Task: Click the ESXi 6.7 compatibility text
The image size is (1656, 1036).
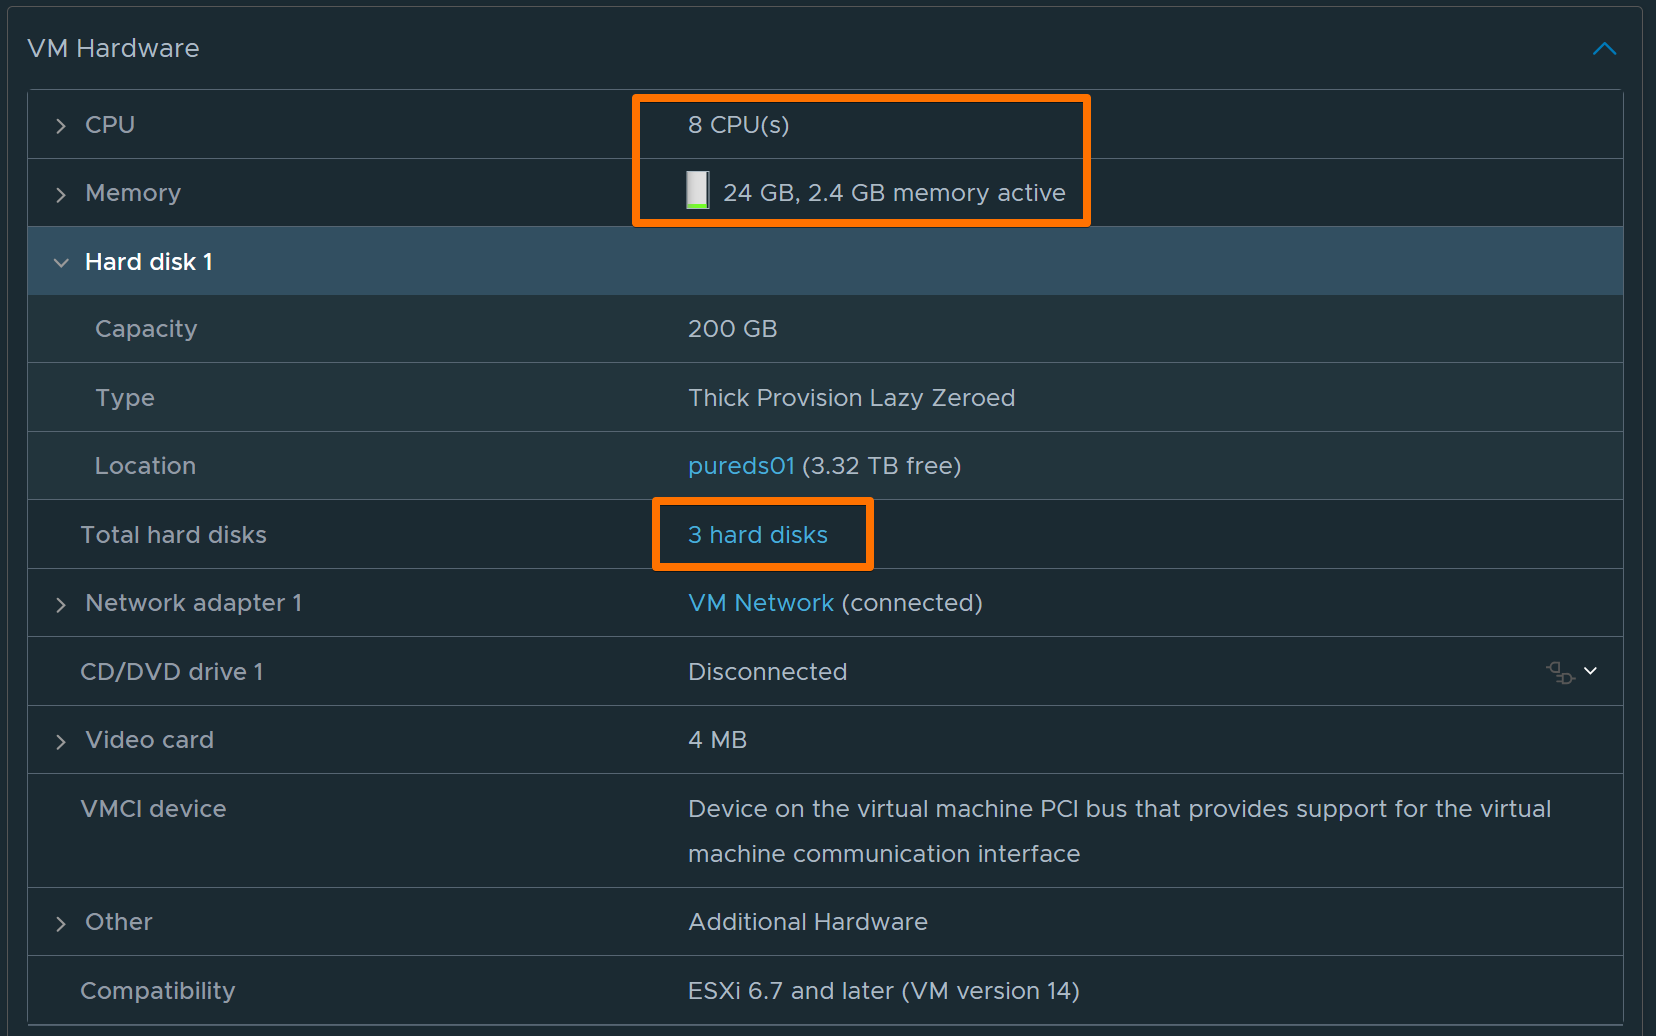Action: [x=883, y=991]
